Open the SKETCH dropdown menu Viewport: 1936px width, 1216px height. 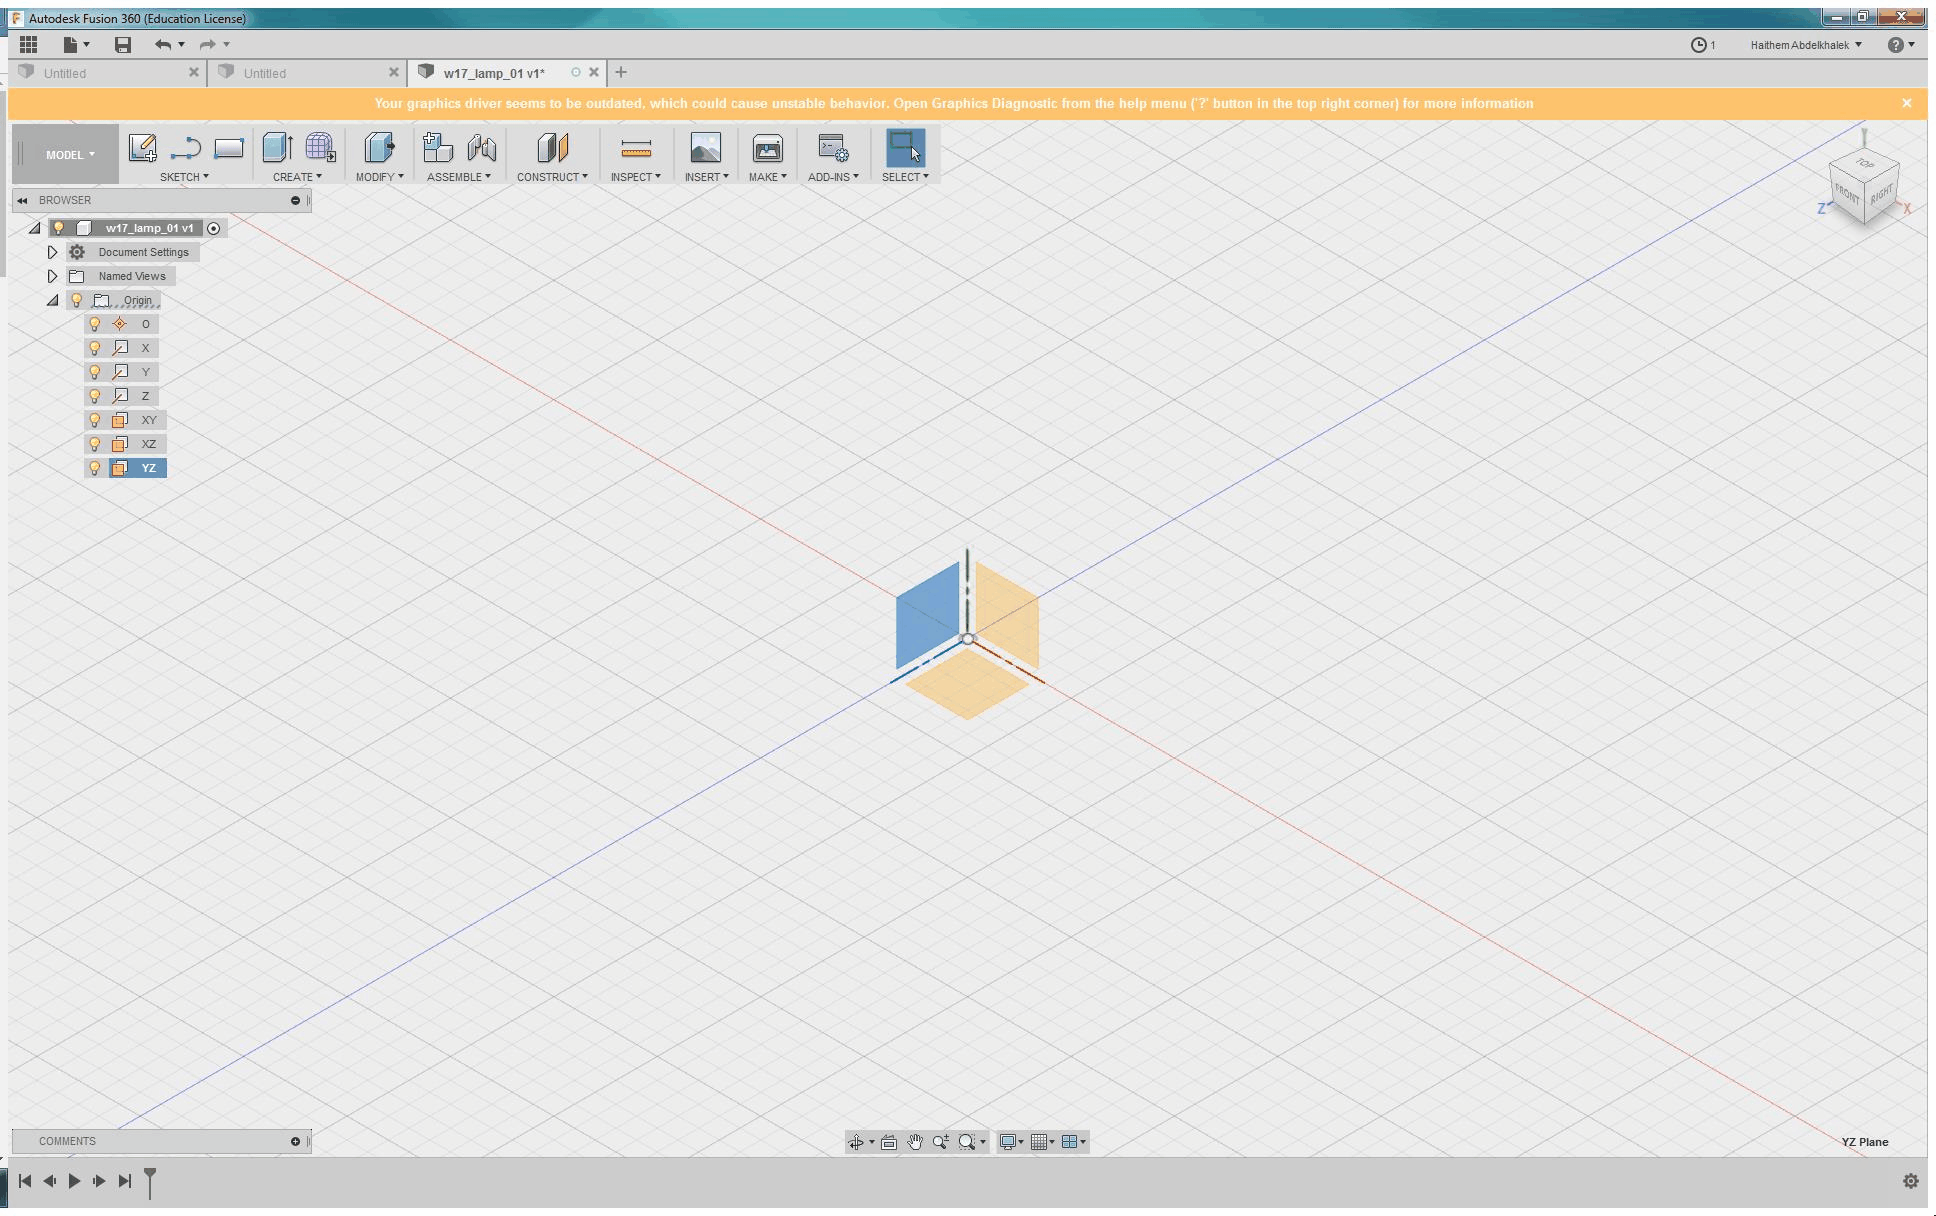pyautogui.click(x=184, y=177)
